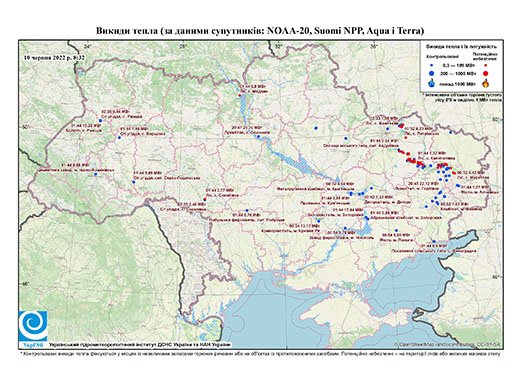Screen dimensions: 520x368
Task: Click the large red circle in legend
Action: point(486,73)
